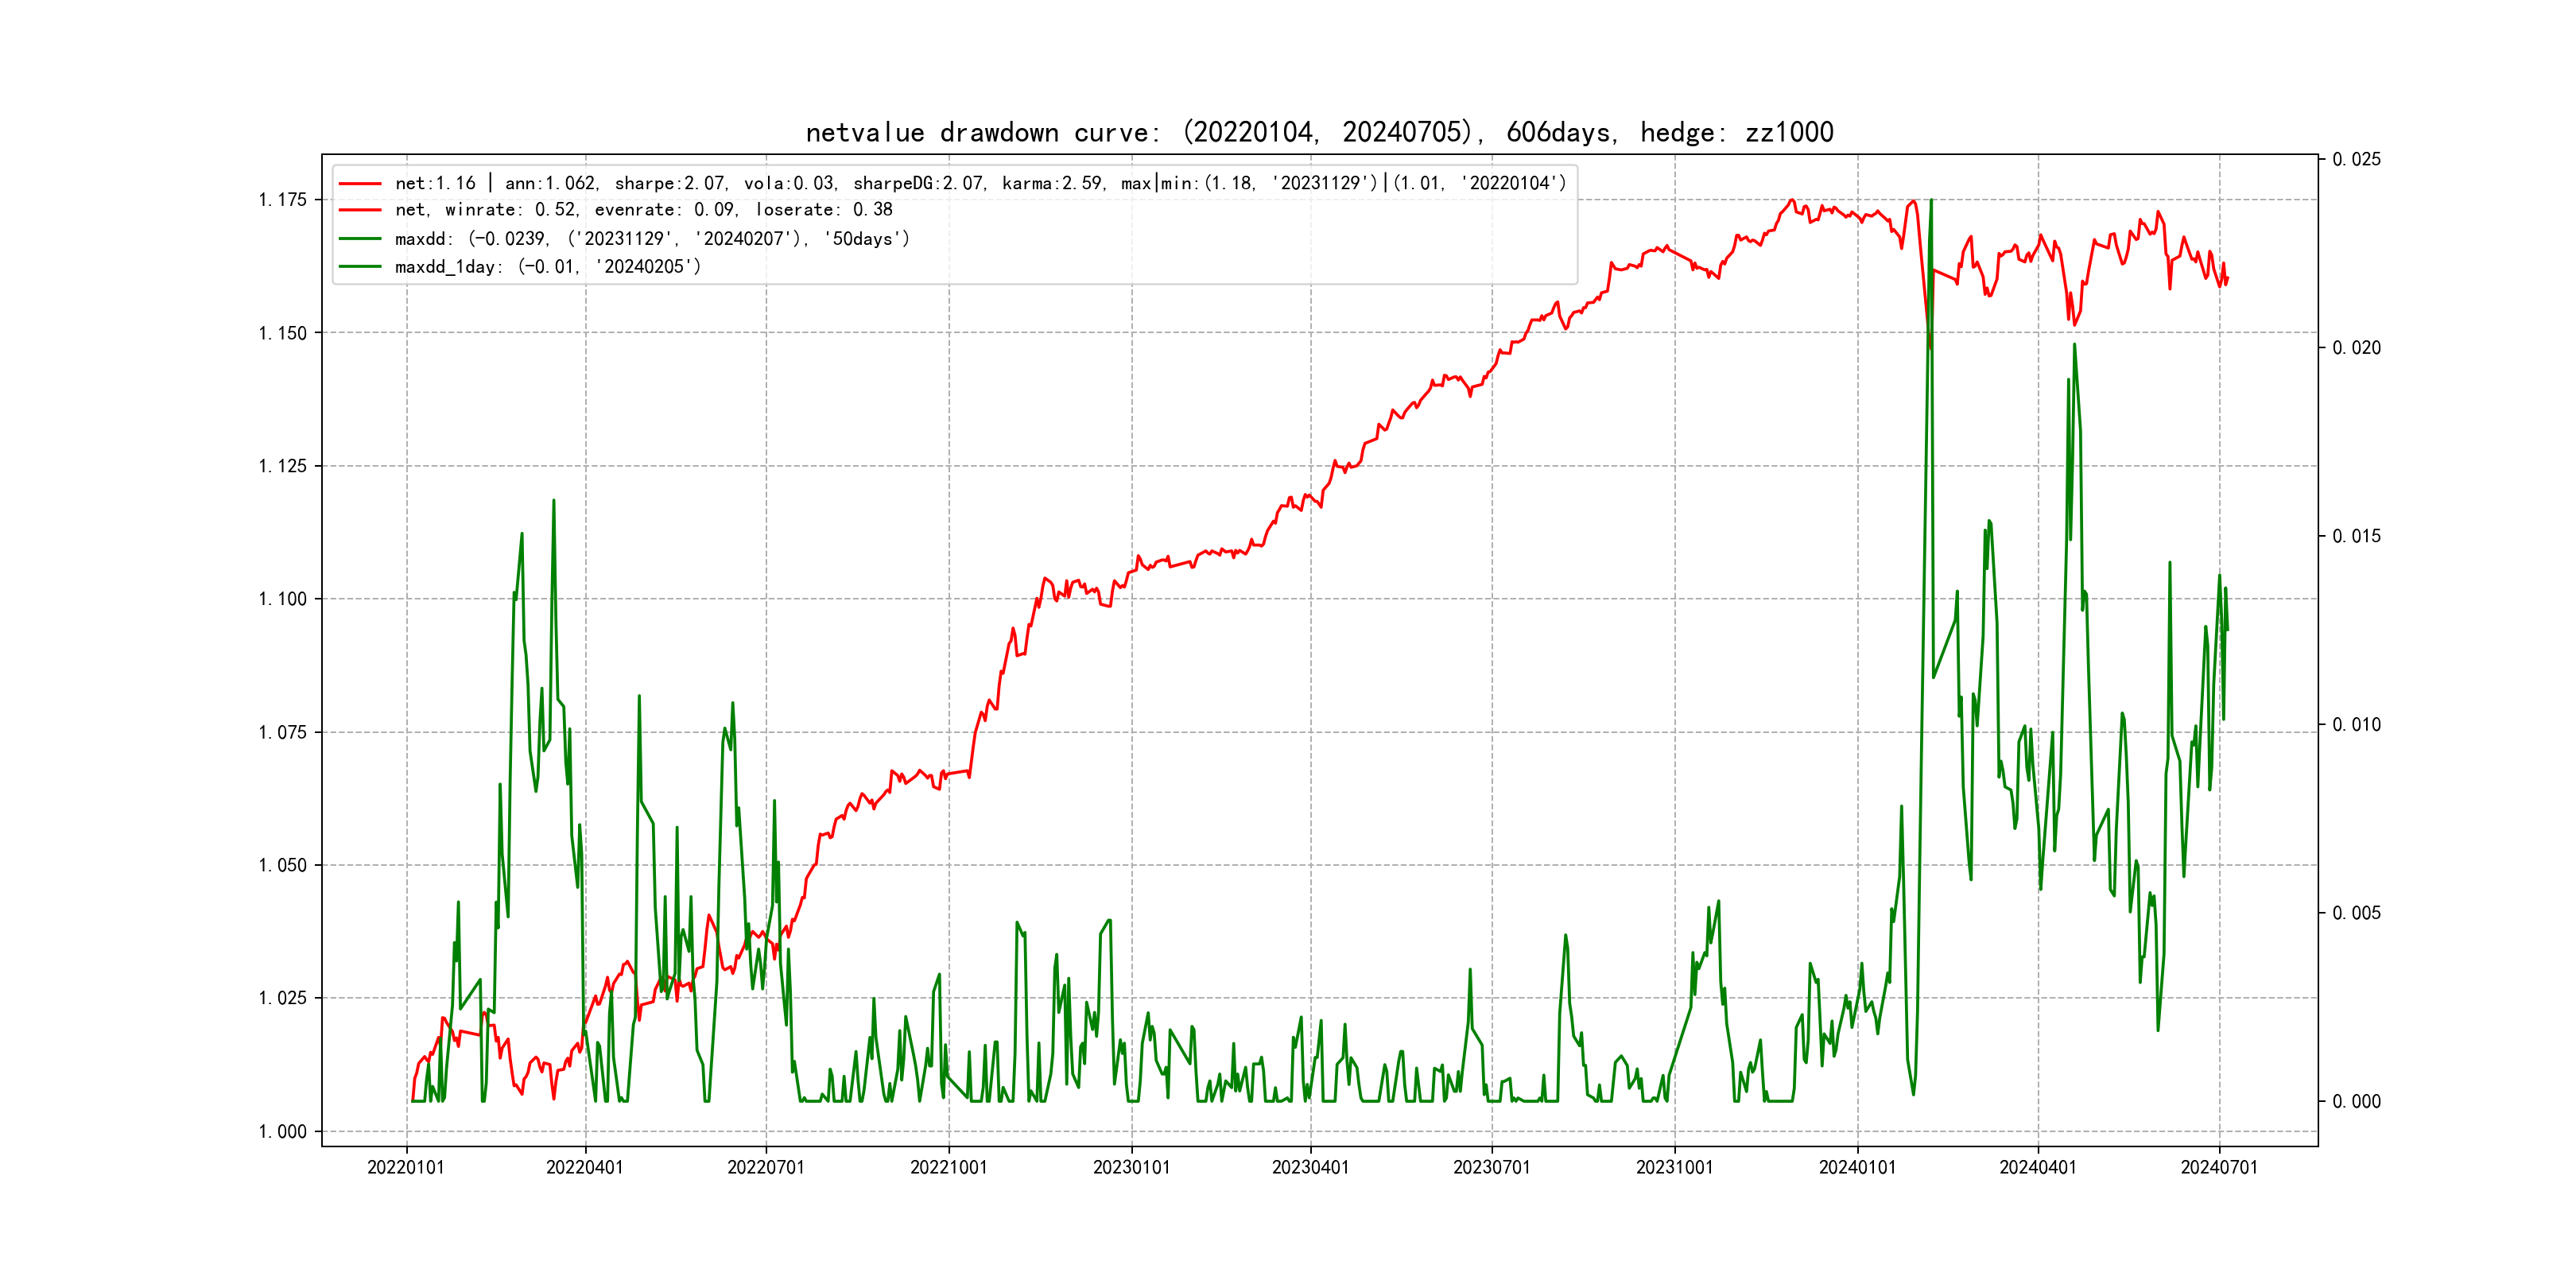Click the 1.000 left axis tick label
2576x1288 pixels.
(282, 1132)
